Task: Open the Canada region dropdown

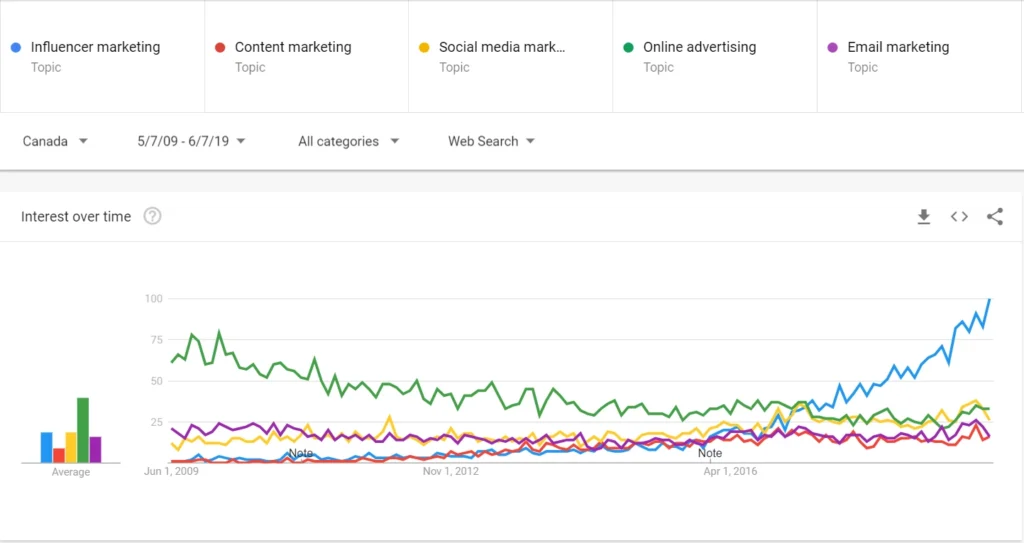Action: (56, 141)
